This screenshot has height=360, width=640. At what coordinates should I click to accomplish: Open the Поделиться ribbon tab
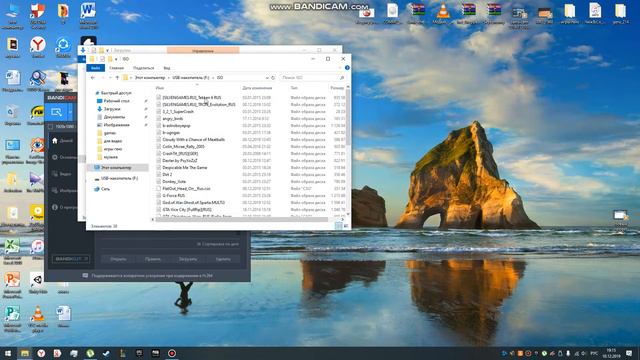[x=144, y=68]
